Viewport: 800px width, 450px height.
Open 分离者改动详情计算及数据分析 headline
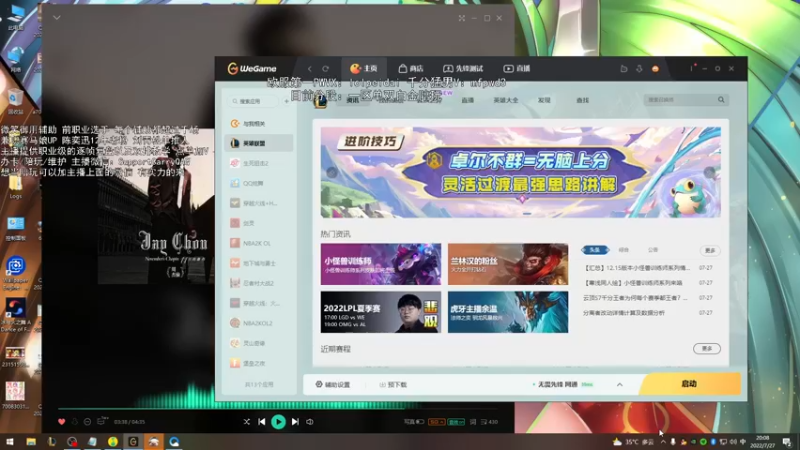[623, 313]
